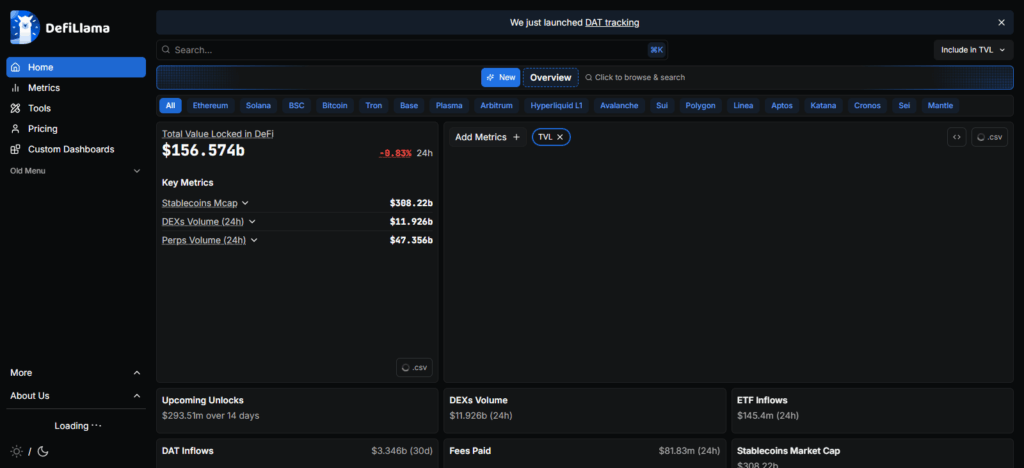Download chart data as .csv

coord(989,137)
